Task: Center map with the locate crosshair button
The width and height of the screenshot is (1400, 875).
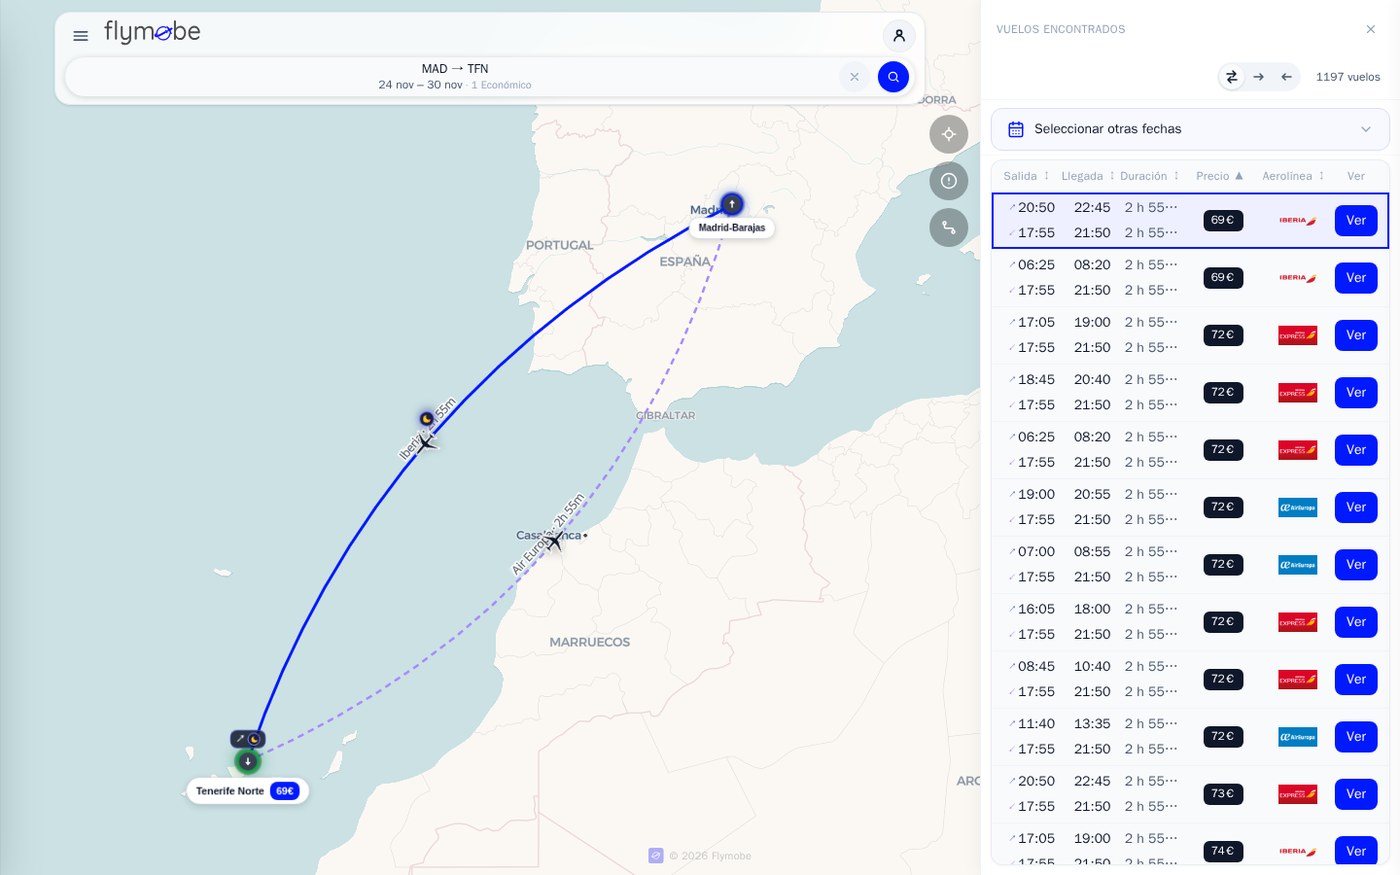Action: [x=949, y=134]
